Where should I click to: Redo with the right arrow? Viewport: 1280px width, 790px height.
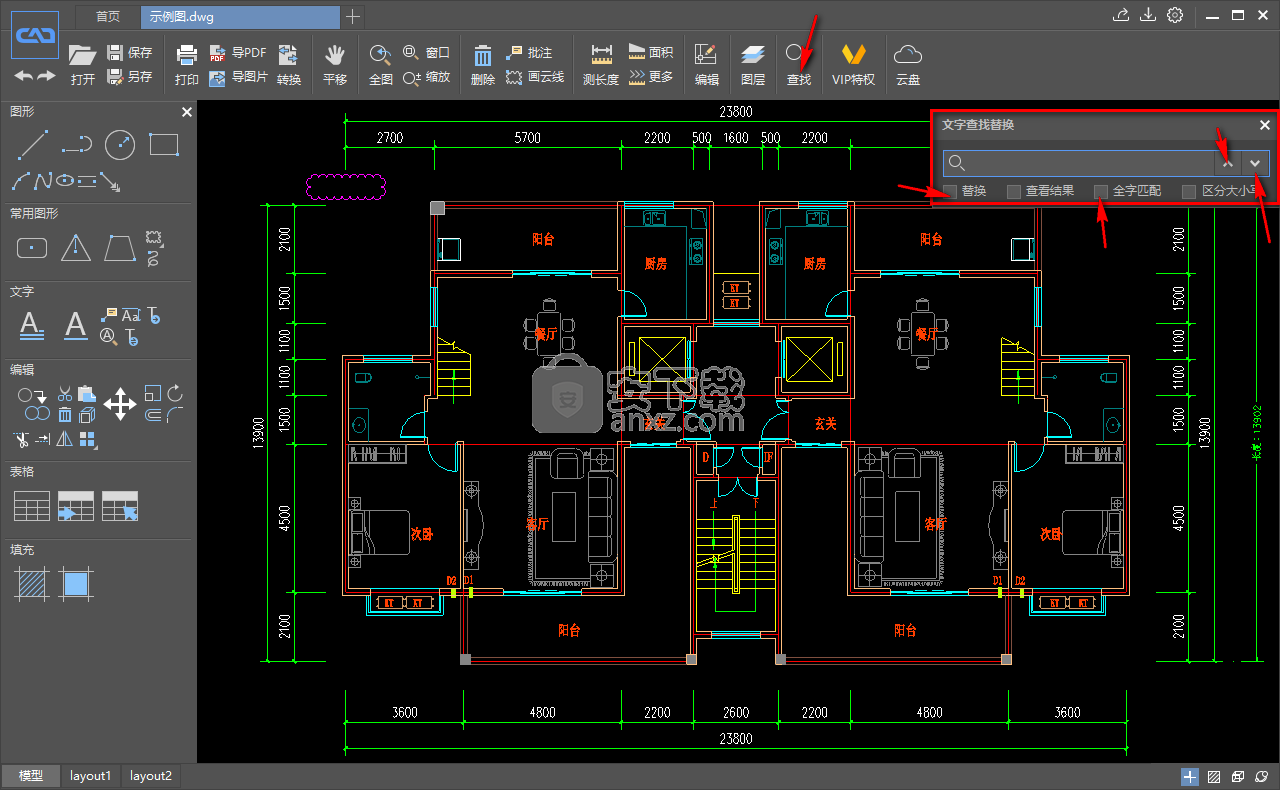tap(46, 76)
